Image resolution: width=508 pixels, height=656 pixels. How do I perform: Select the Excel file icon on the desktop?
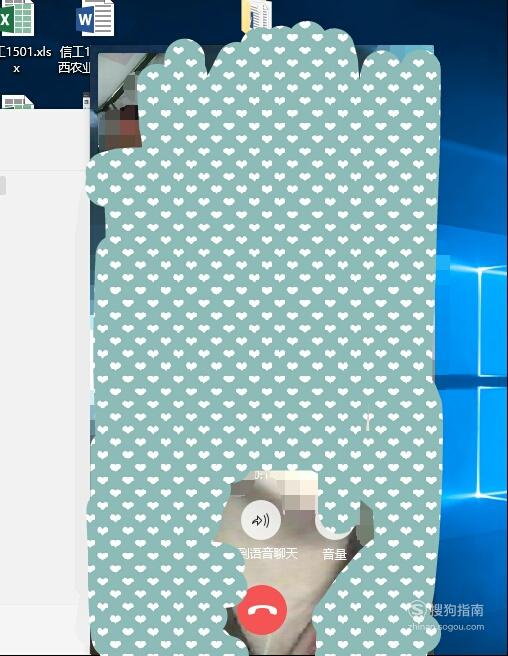coord(17,18)
